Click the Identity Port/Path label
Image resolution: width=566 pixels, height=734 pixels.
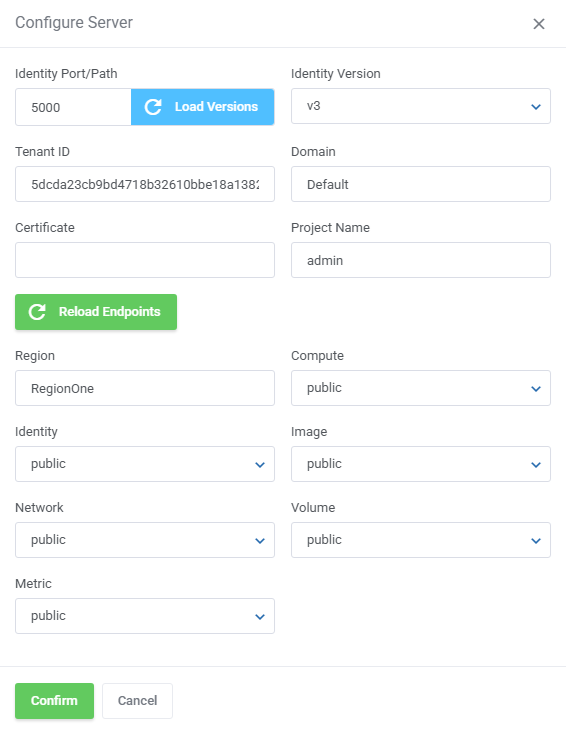coord(66,73)
